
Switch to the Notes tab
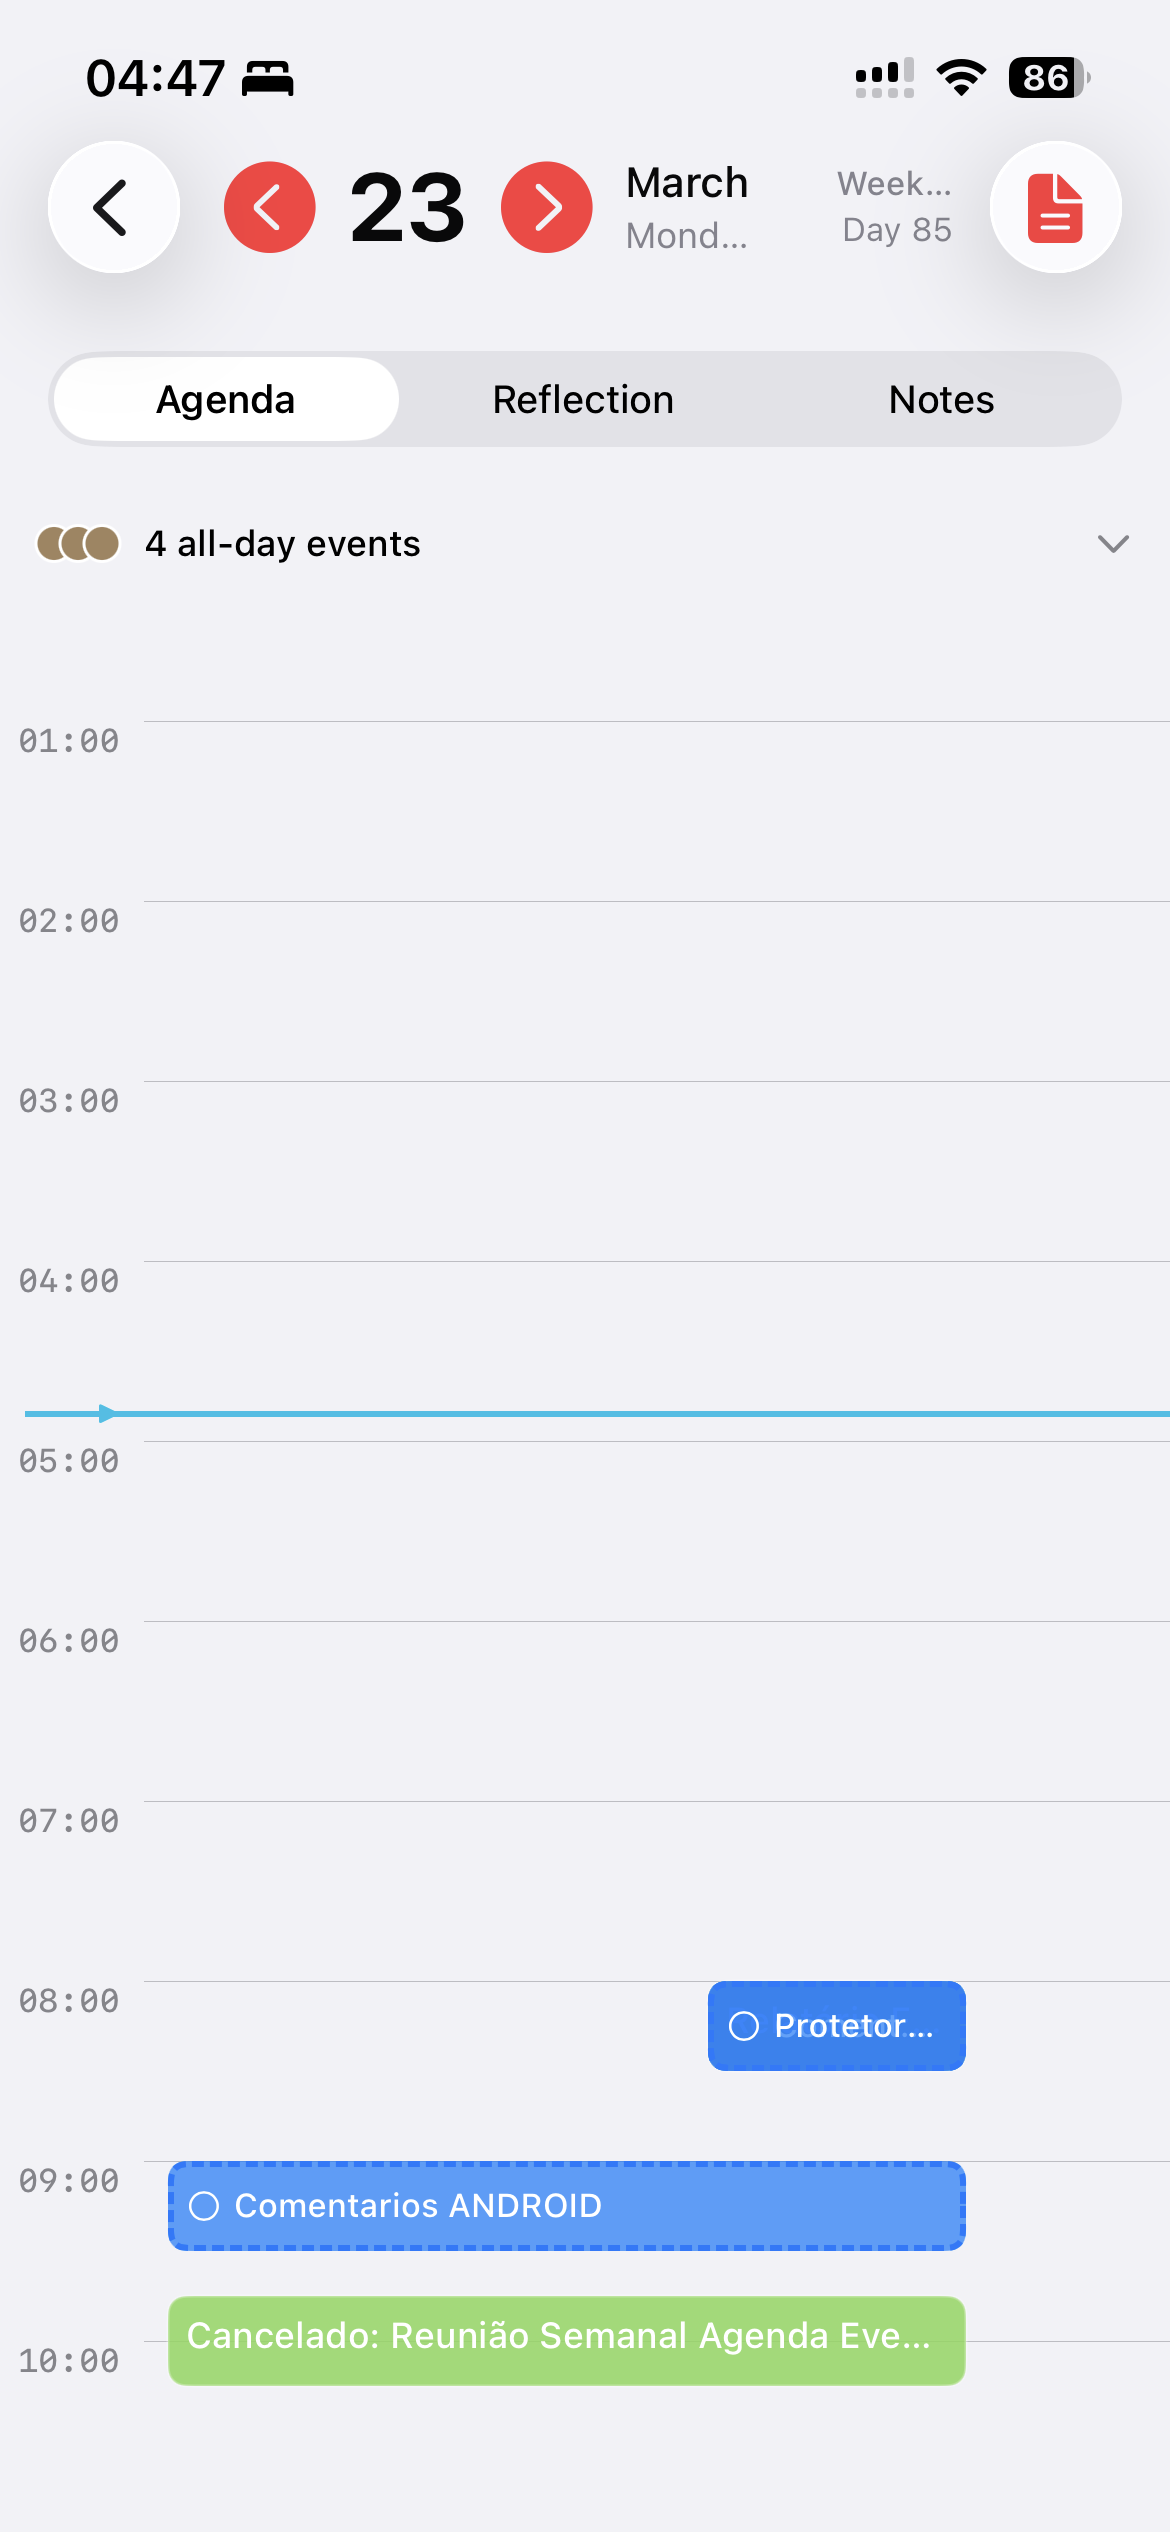[941, 400]
